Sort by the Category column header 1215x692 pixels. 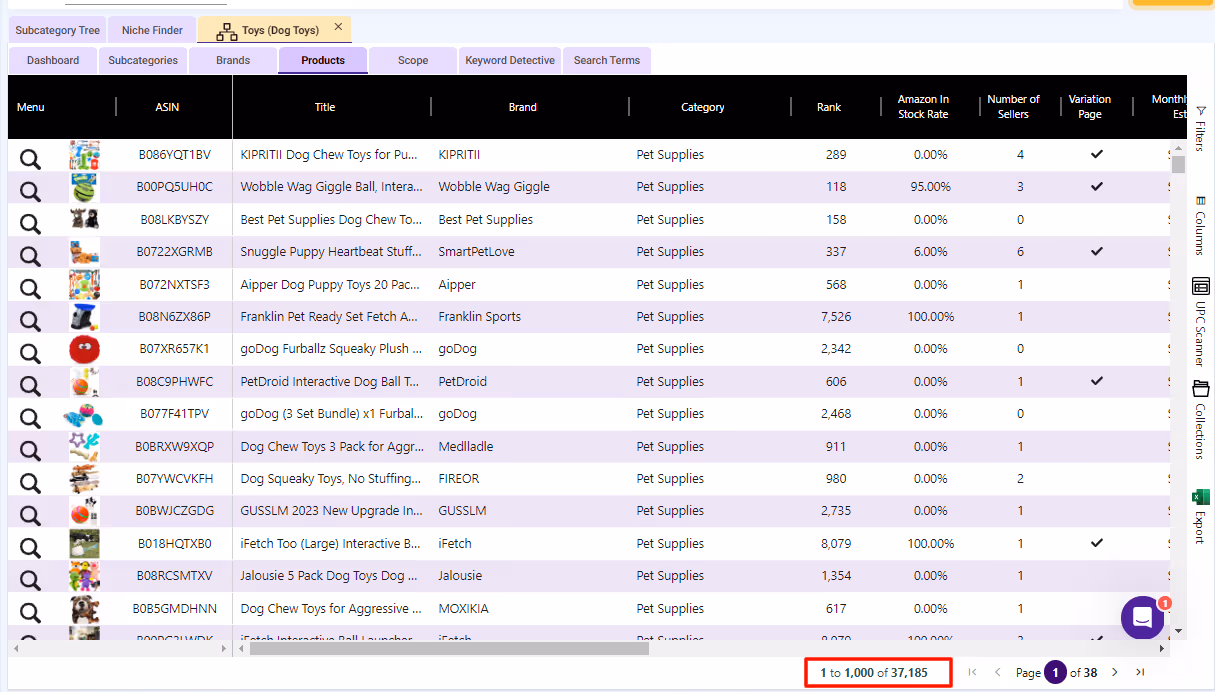[x=702, y=107]
